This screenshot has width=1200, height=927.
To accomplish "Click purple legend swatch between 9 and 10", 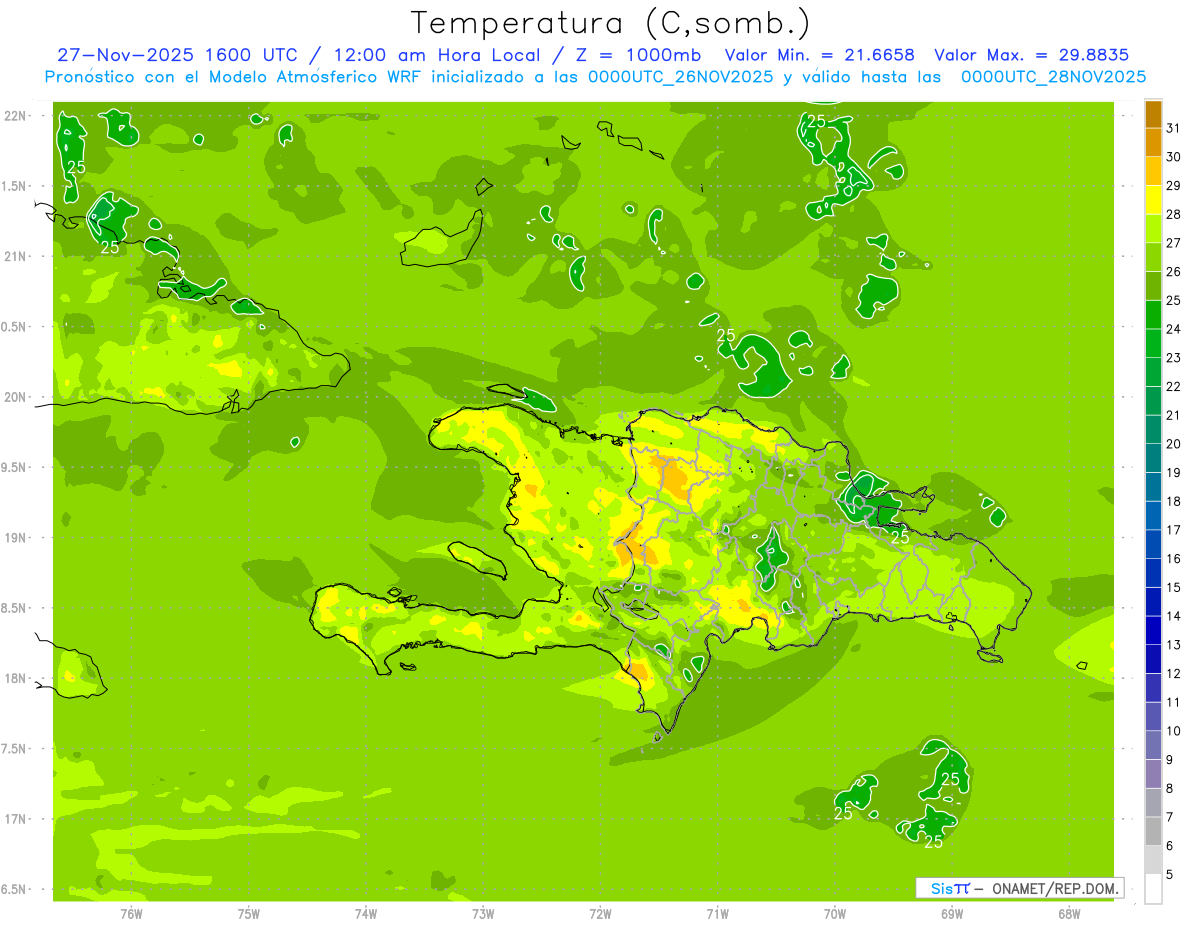I will click(x=1154, y=745).
